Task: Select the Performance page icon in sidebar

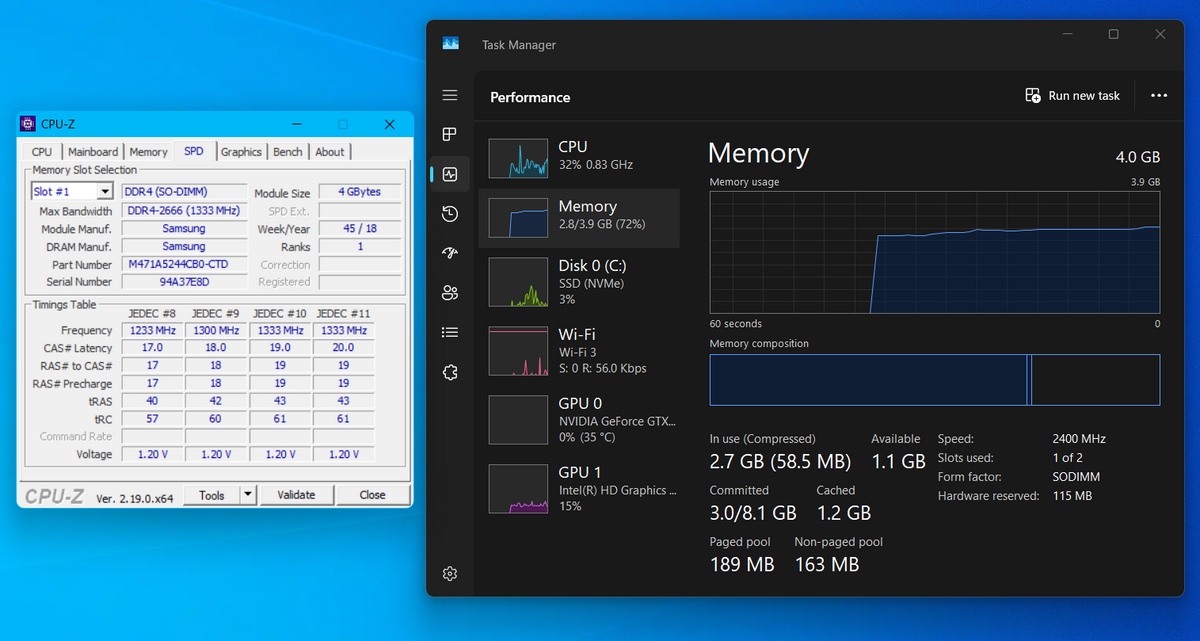Action: (450, 174)
